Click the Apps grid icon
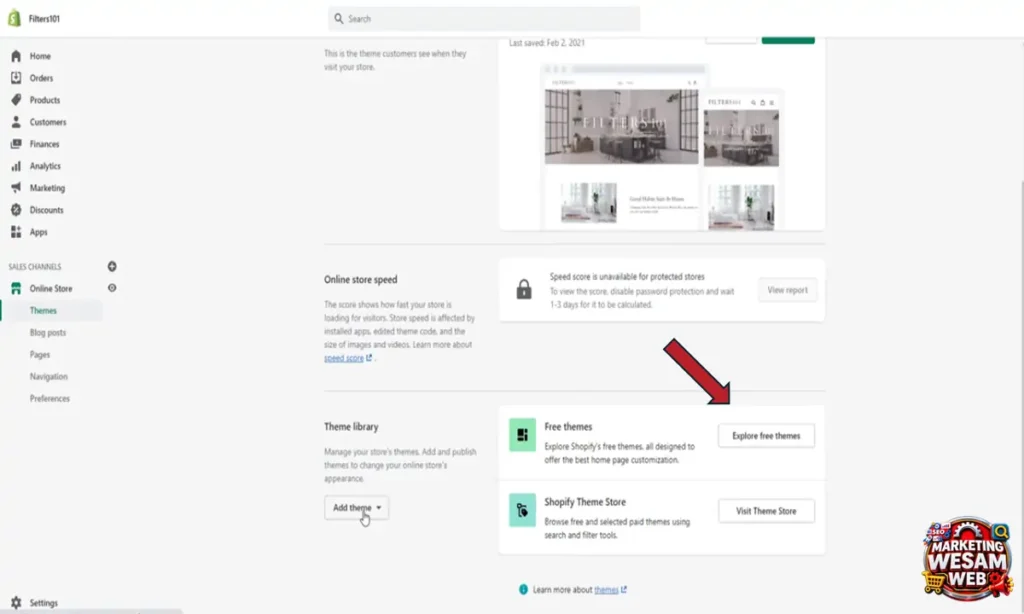1024x614 pixels. coord(16,232)
